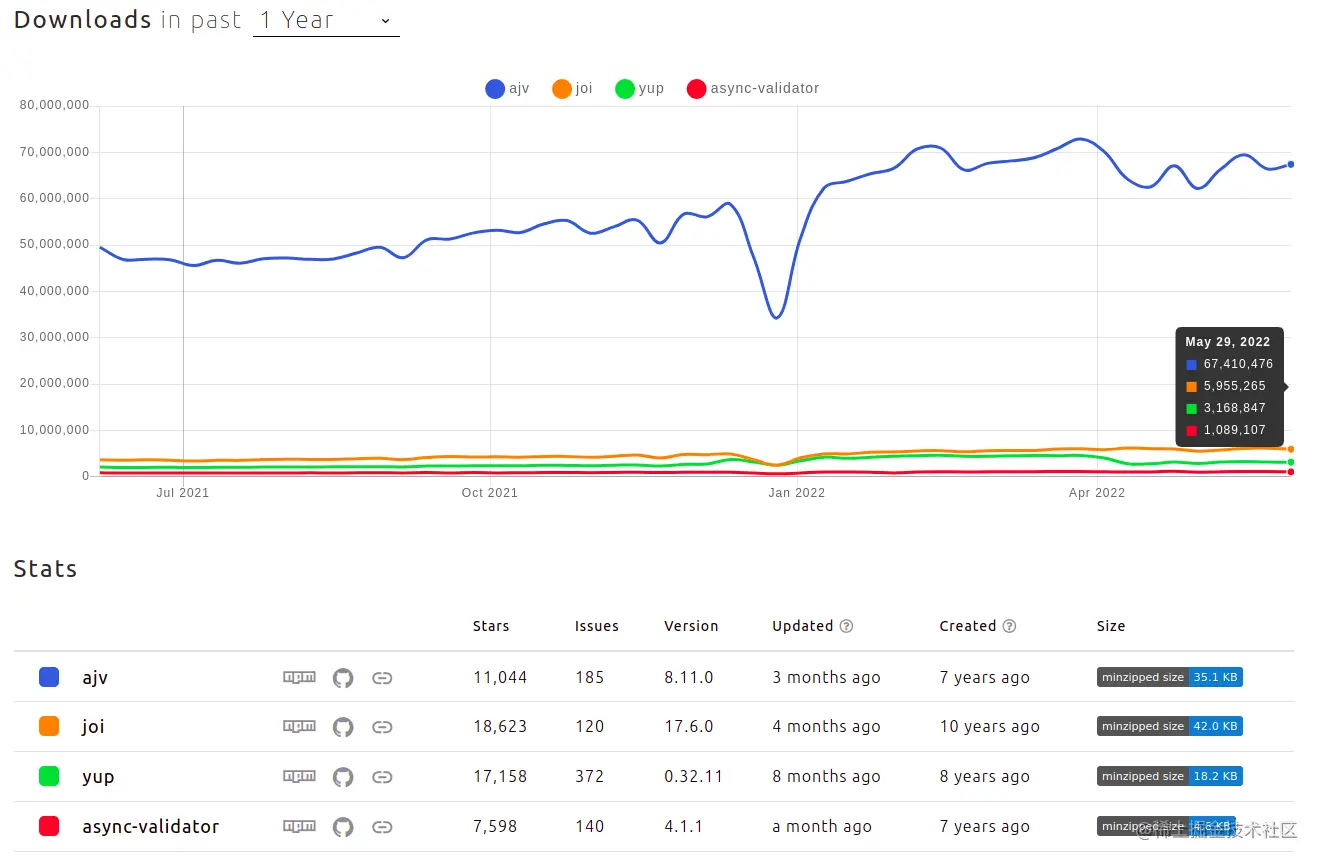Click ajv version 8.11.0

click(689, 677)
